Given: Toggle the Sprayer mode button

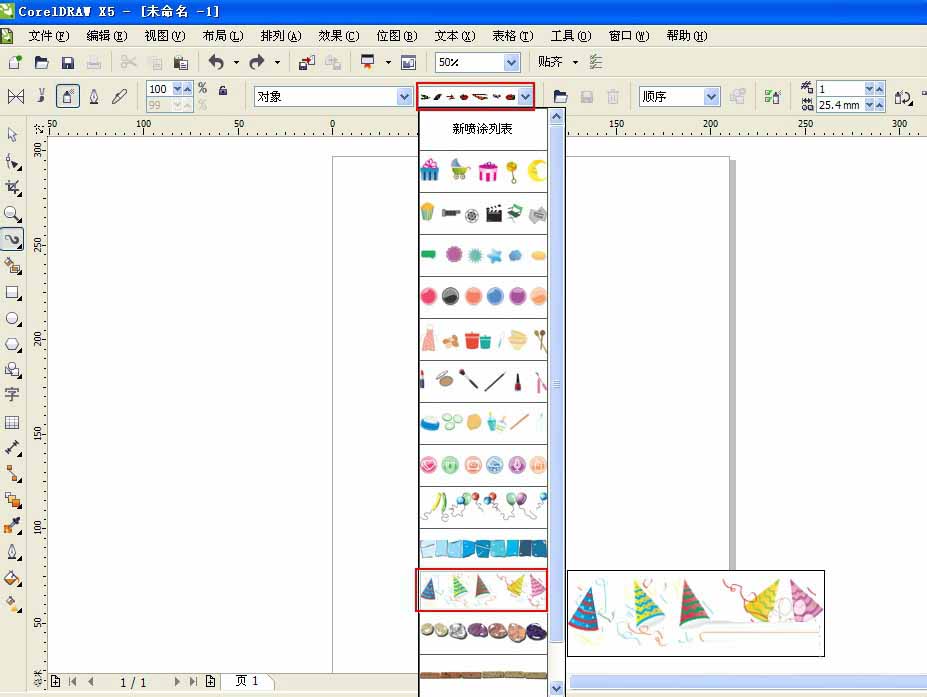Looking at the screenshot, I should tap(67, 96).
